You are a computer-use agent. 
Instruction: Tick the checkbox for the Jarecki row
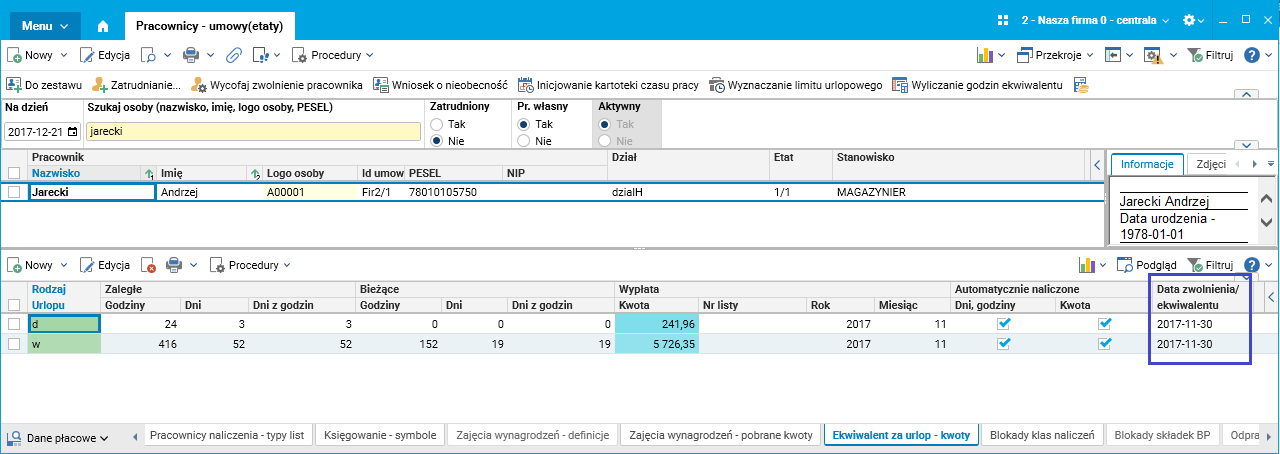coord(14,192)
